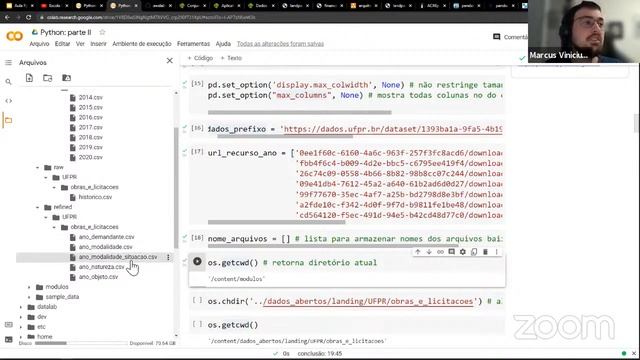Expand the datalab folder
This screenshot has width=640, height=360.
[x=21, y=307]
